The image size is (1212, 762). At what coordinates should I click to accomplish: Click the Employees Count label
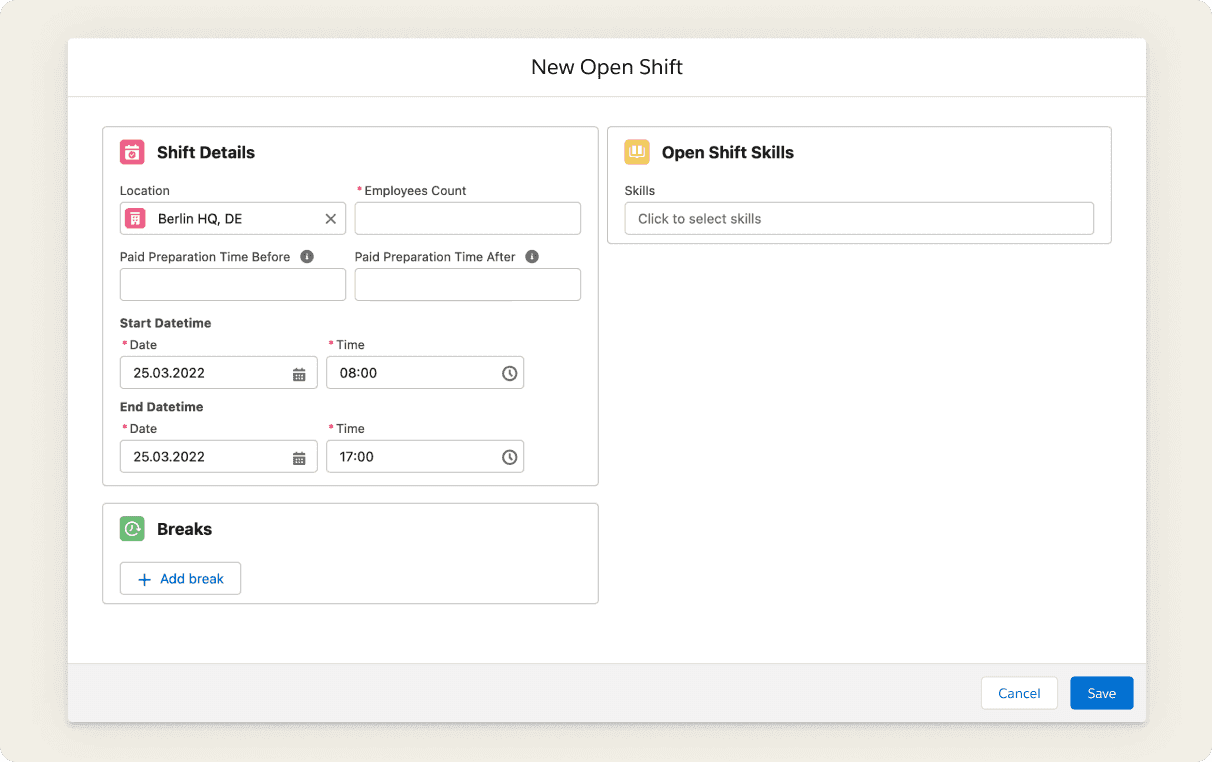415,190
